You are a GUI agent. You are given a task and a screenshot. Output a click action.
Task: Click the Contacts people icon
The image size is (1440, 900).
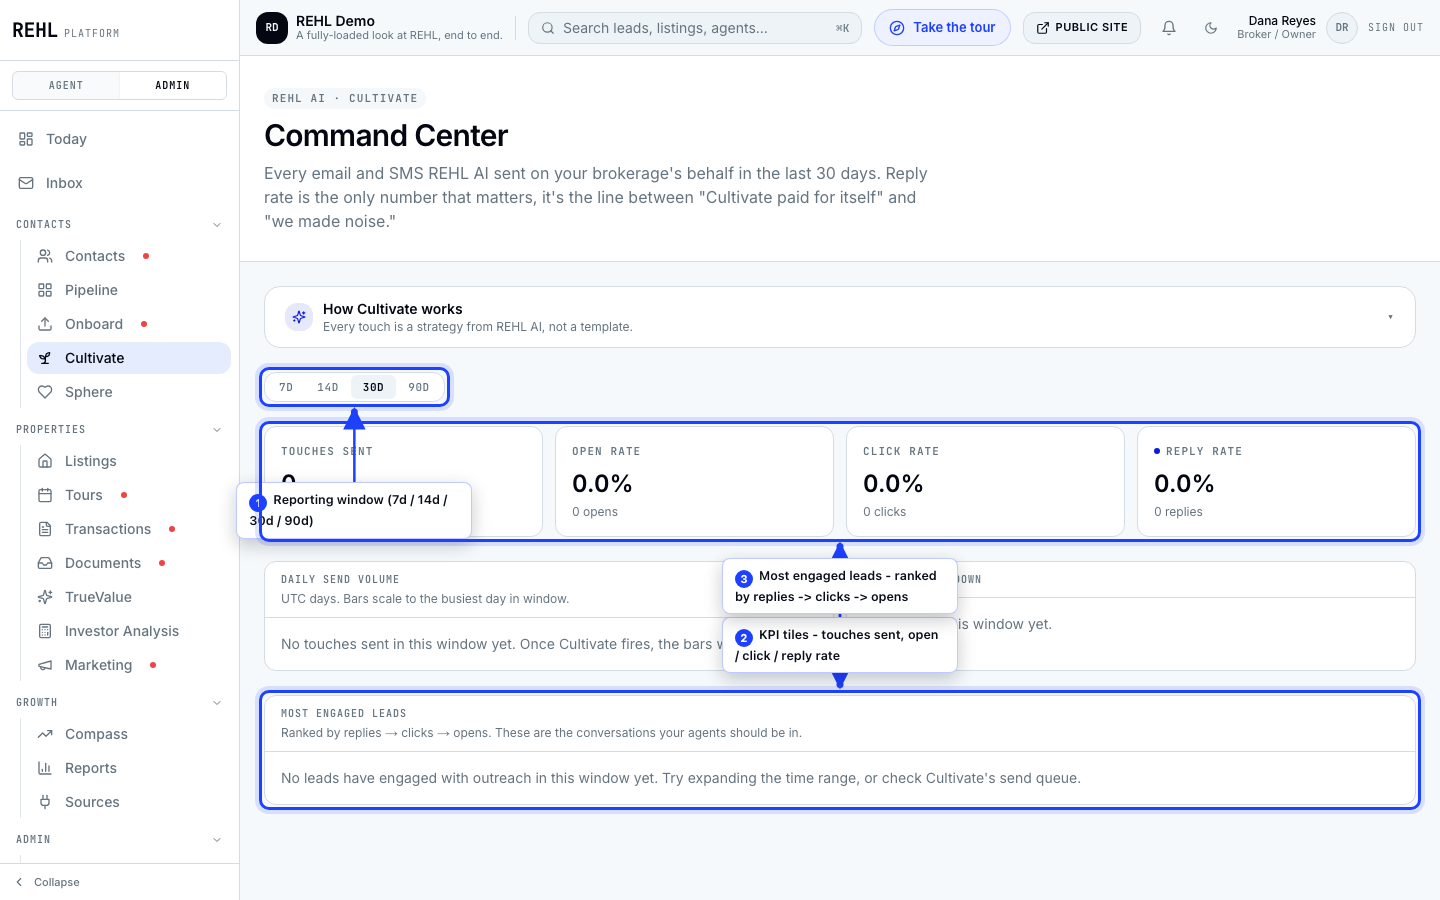[45, 256]
